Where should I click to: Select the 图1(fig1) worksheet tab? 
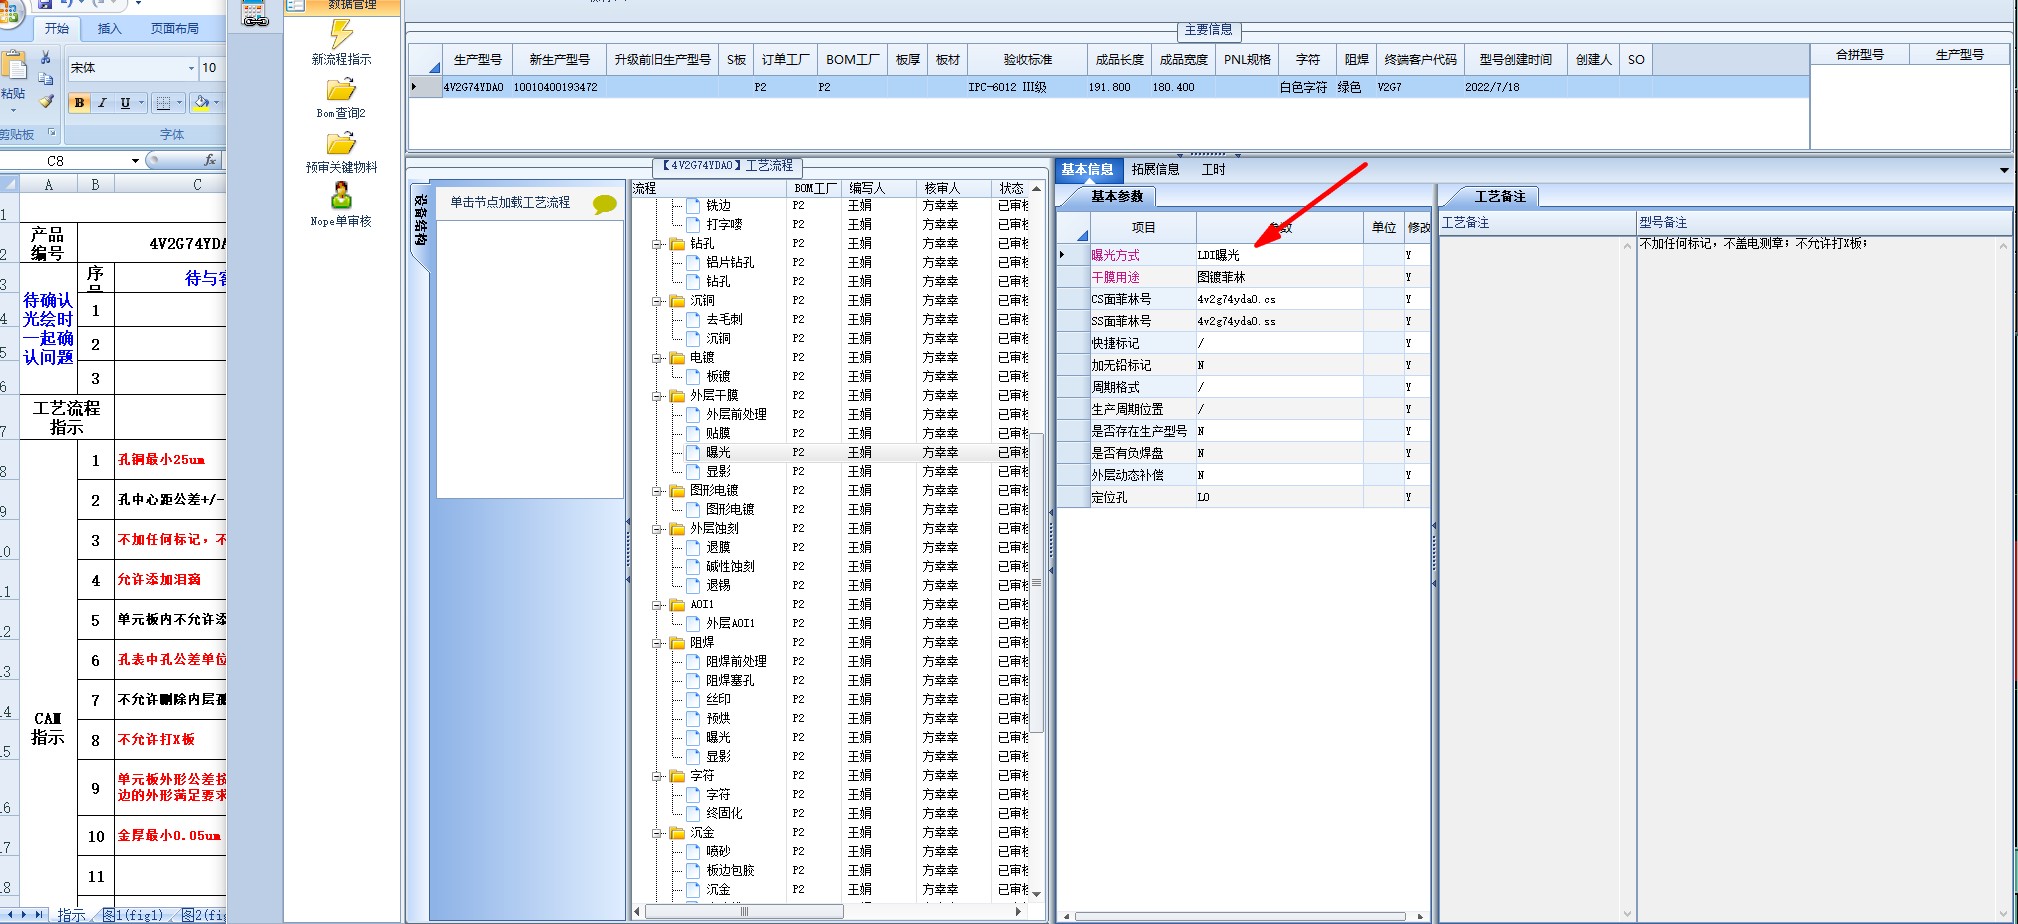(133, 915)
